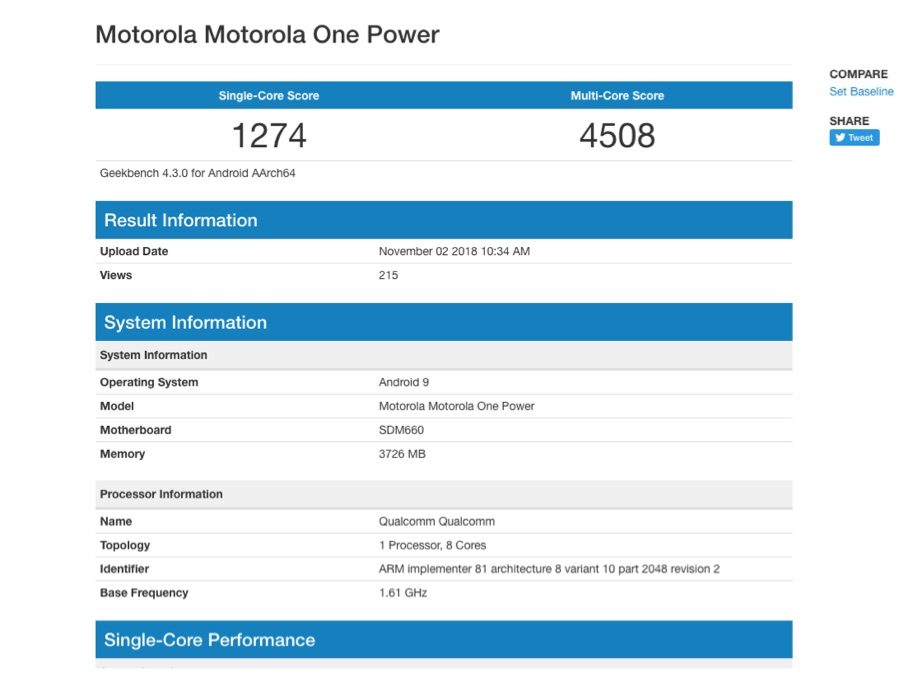The width and height of the screenshot is (912, 673).
Task: Click the ARM implementer identifier text
Action: [x=549, y=569]
